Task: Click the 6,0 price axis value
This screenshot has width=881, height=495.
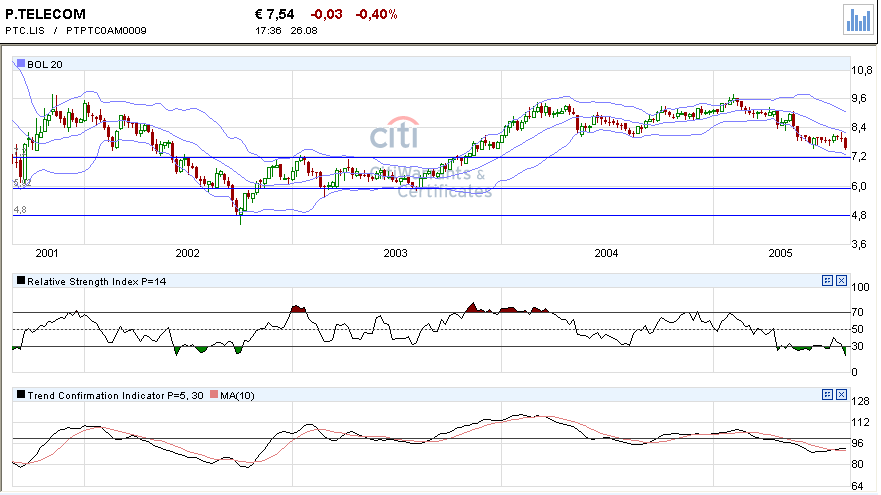Action: (859, 186)
